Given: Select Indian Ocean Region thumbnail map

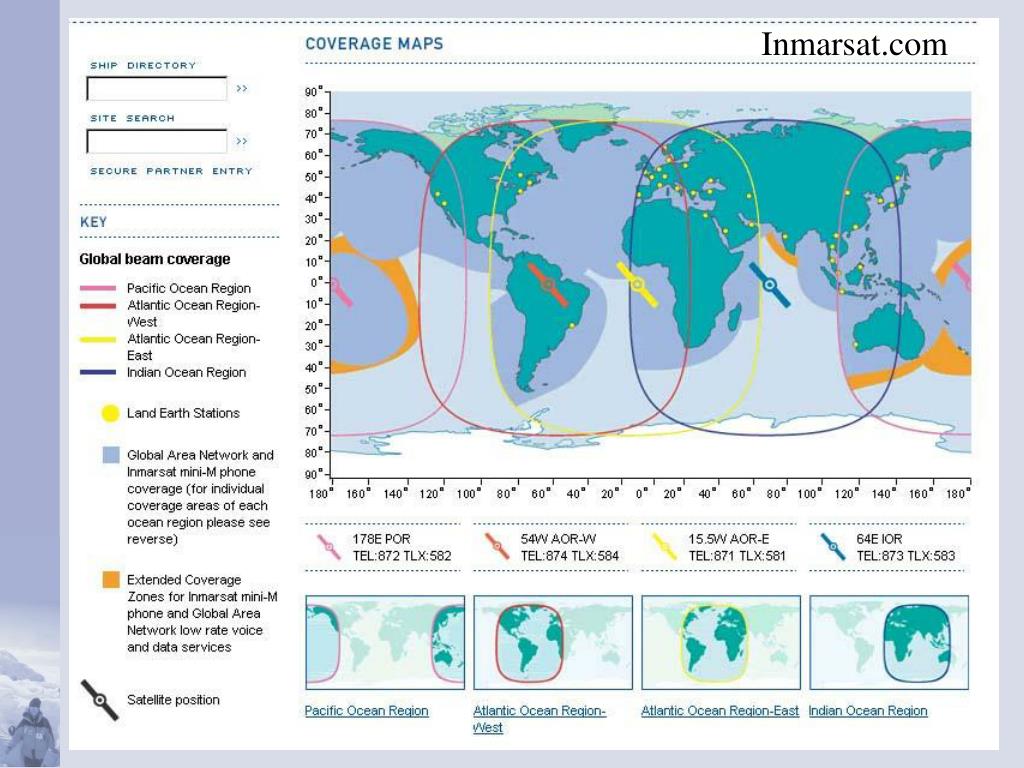Looking at the screenshot, I should (x=889, y=642).
